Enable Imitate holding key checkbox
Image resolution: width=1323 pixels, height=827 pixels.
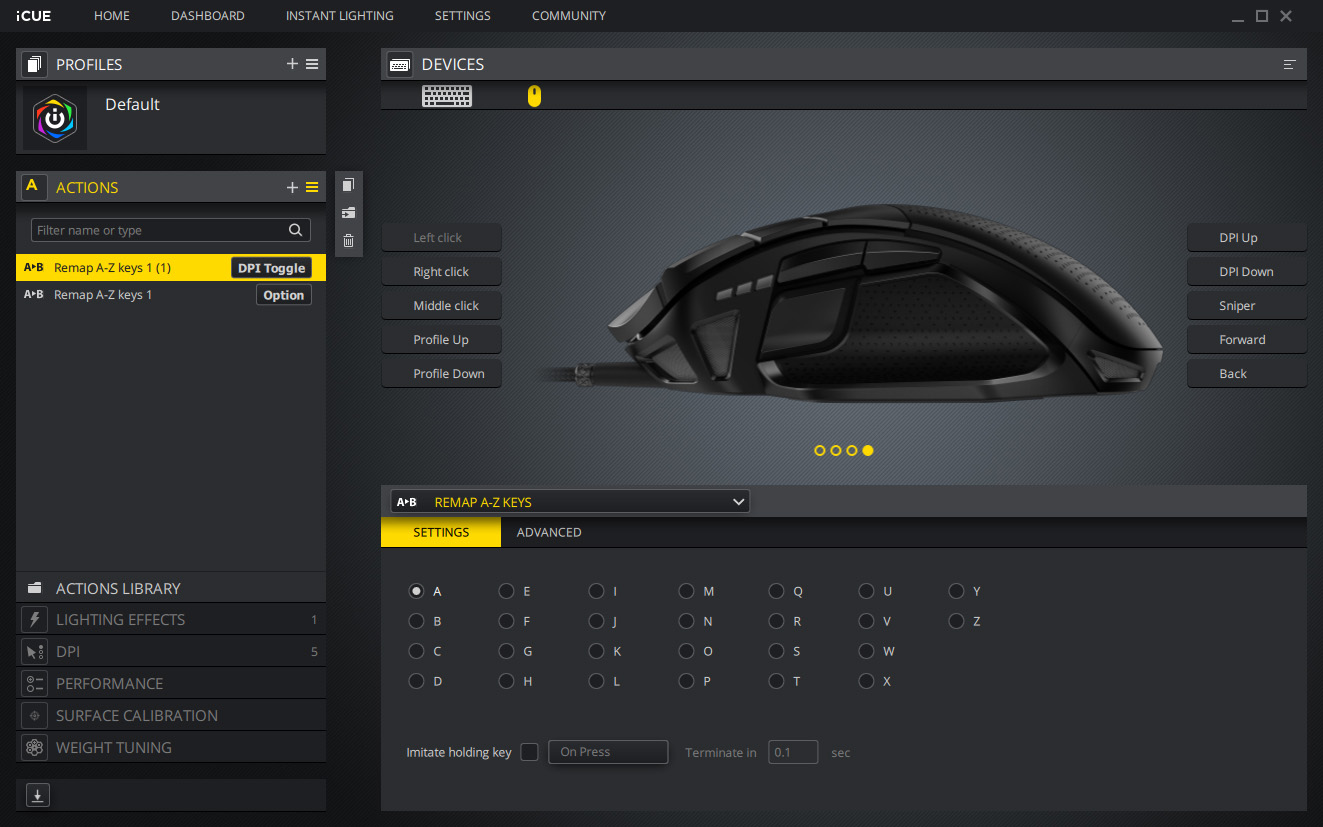(529, 752)
